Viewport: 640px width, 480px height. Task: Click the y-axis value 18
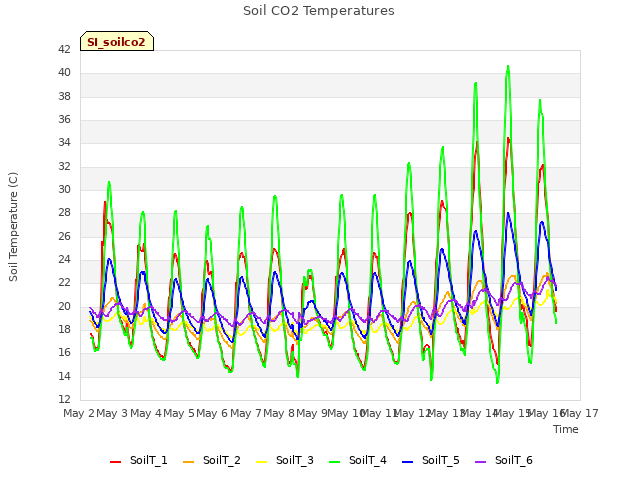(x=64, y=329)
